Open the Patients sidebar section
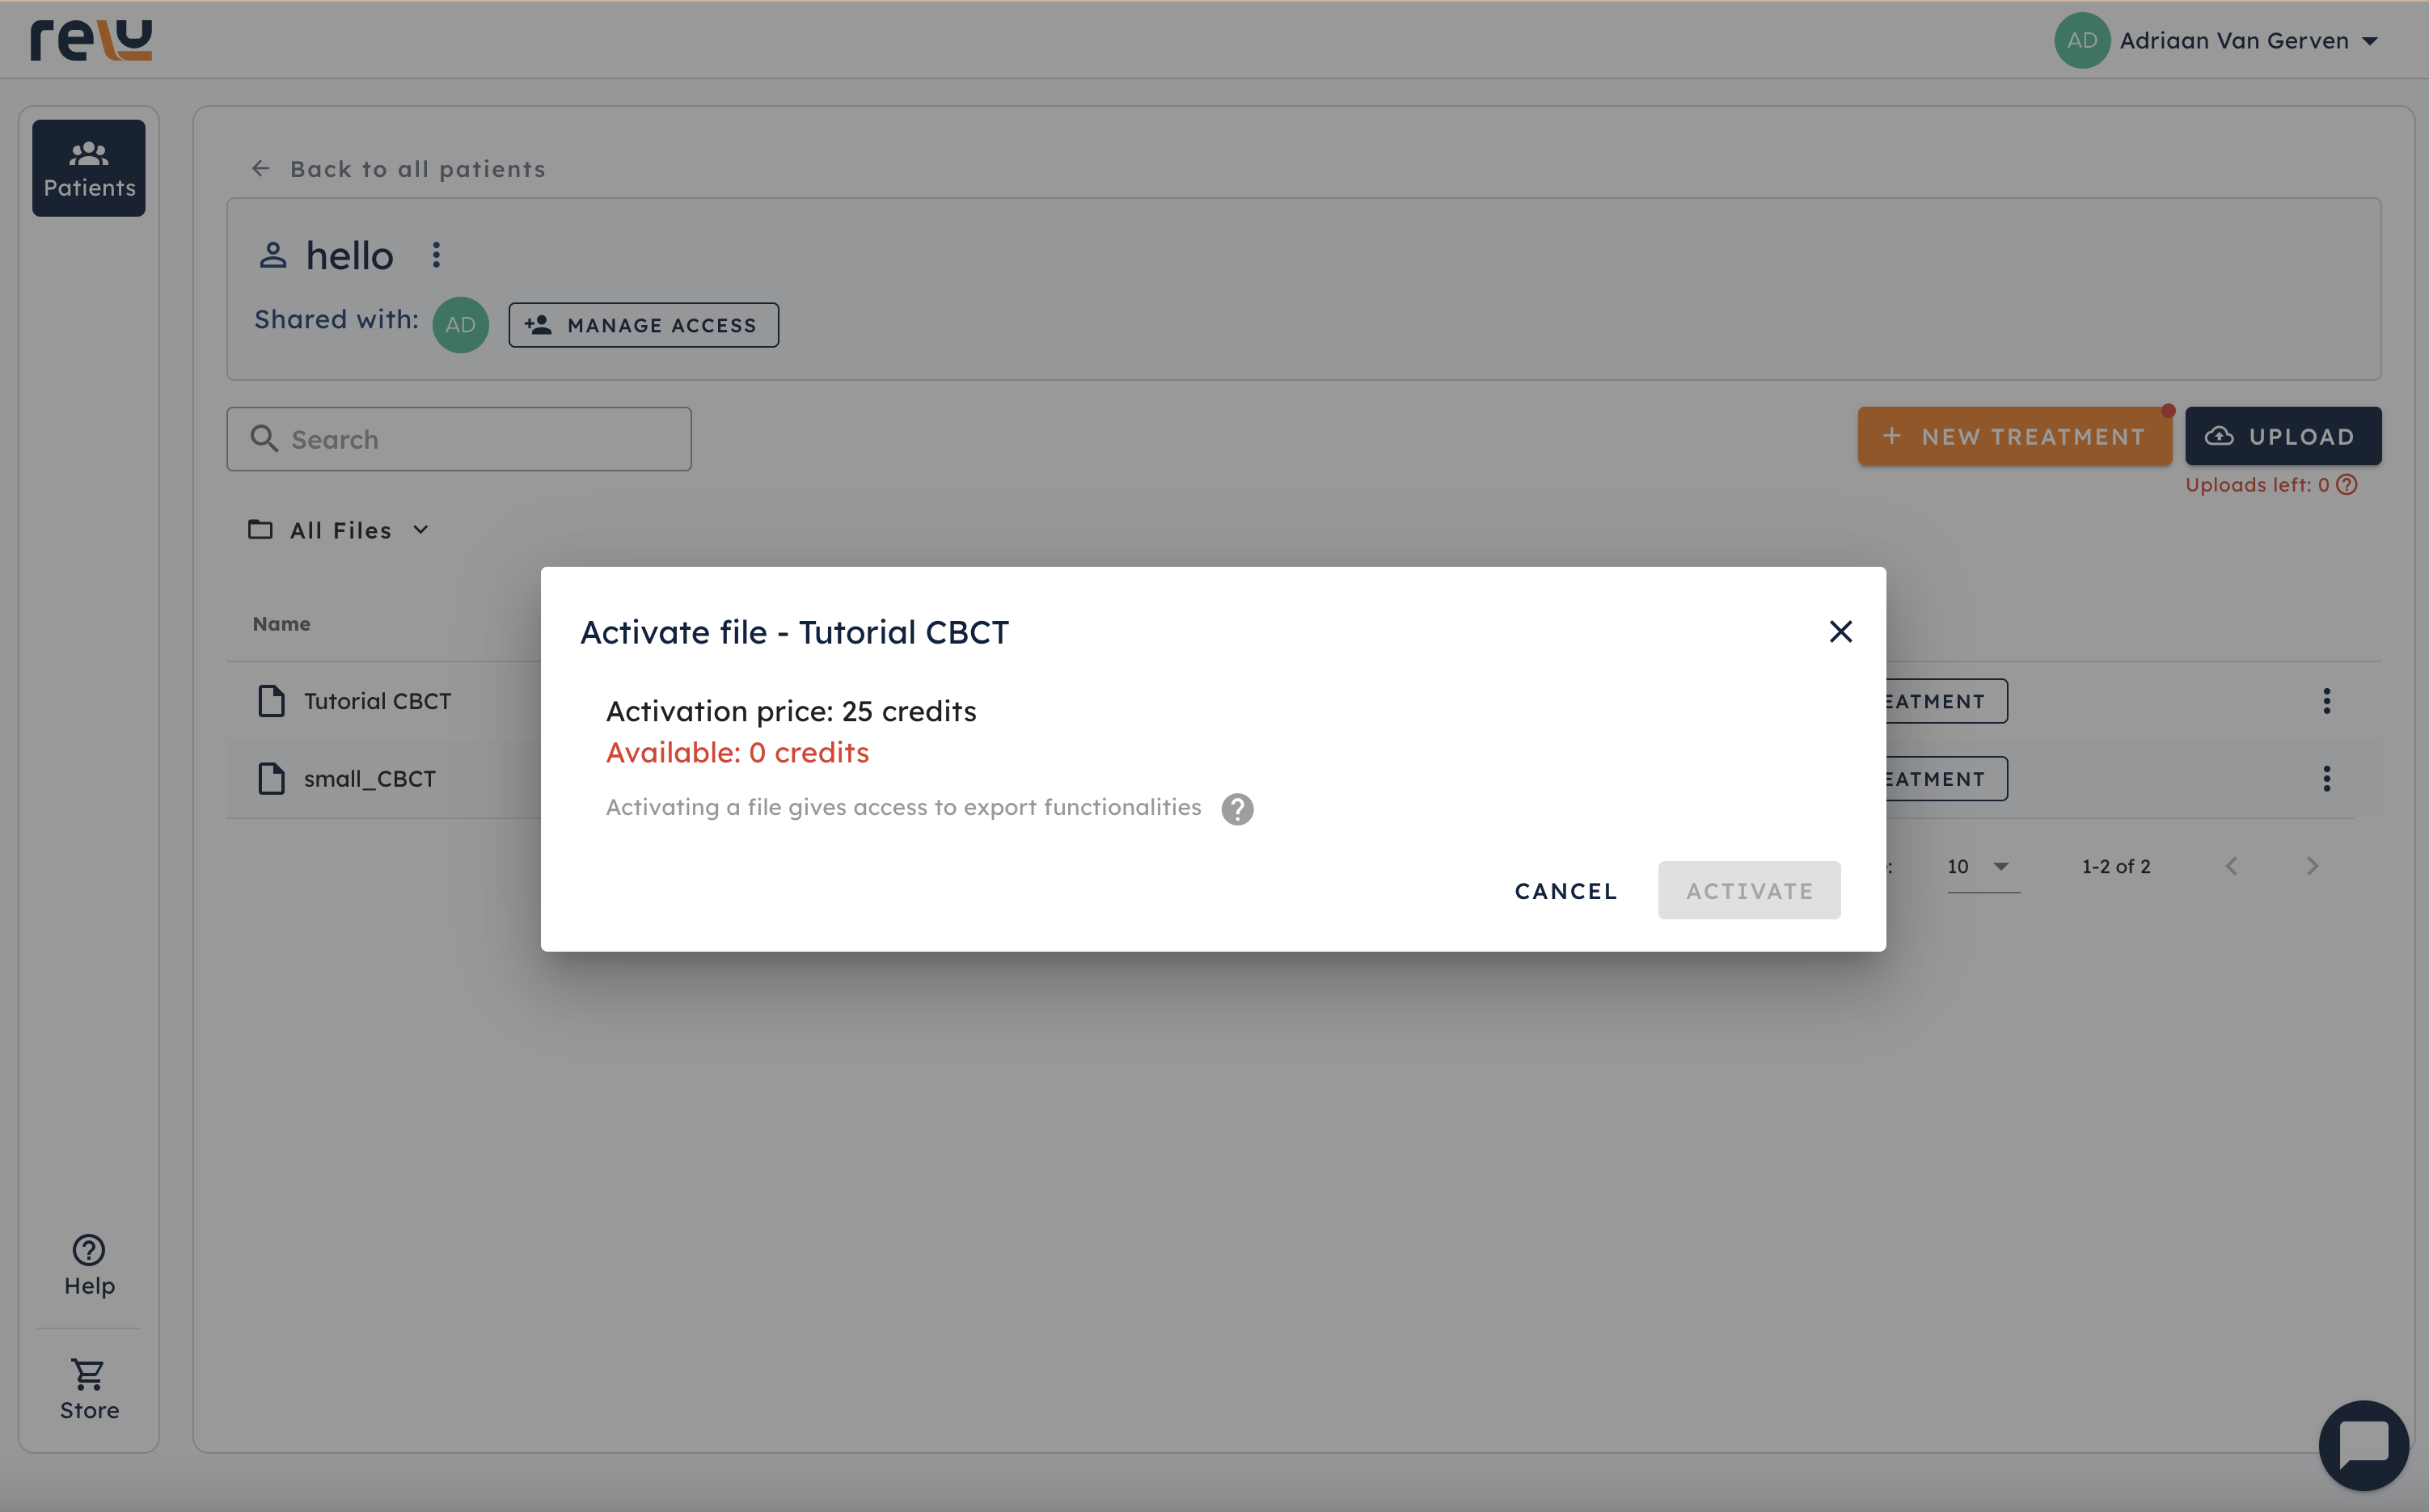Screen dimensions: 2429x1512 [89, 168]
